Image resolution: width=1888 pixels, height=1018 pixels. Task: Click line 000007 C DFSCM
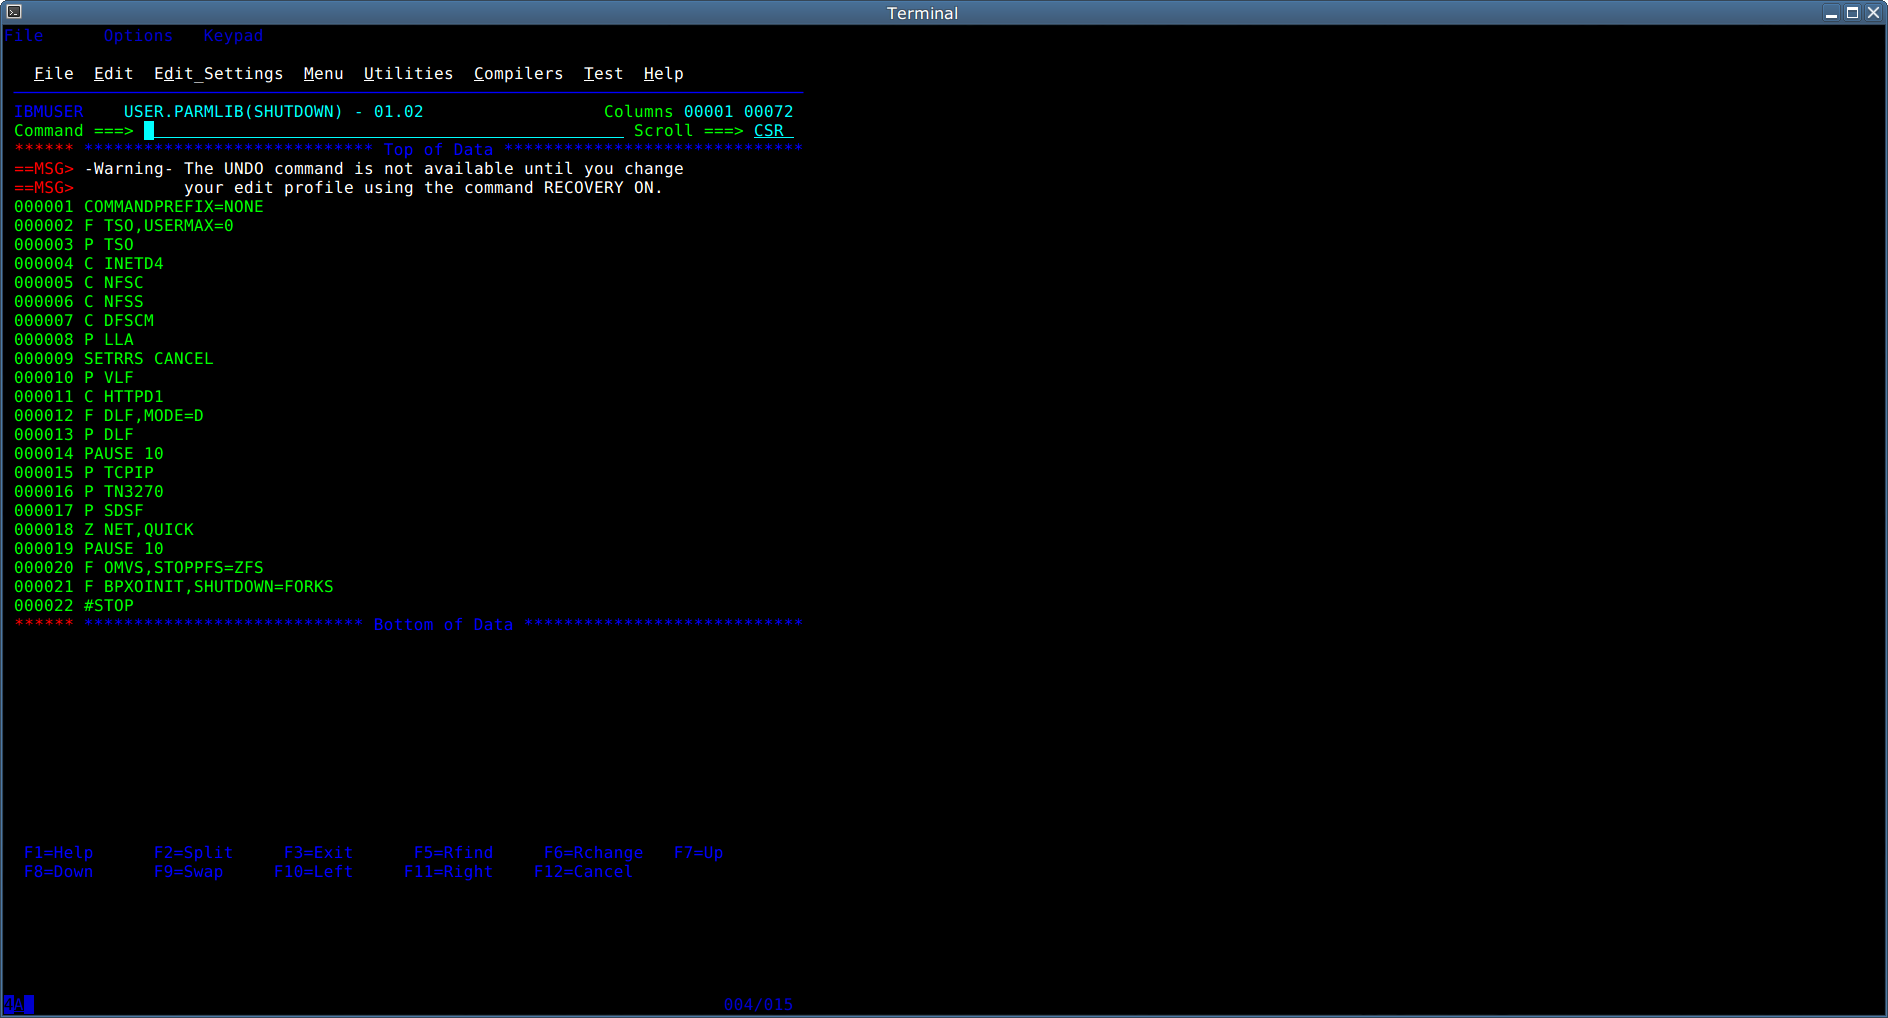(84, 321)
